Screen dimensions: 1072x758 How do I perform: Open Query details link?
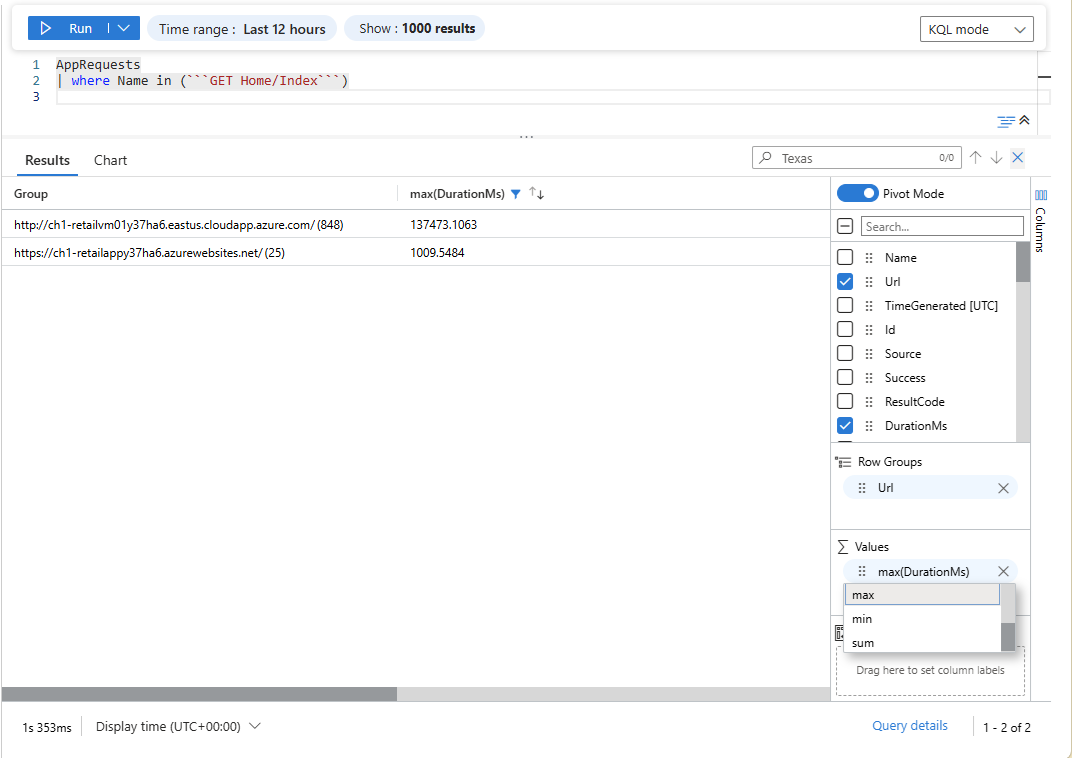click(909, 726)
